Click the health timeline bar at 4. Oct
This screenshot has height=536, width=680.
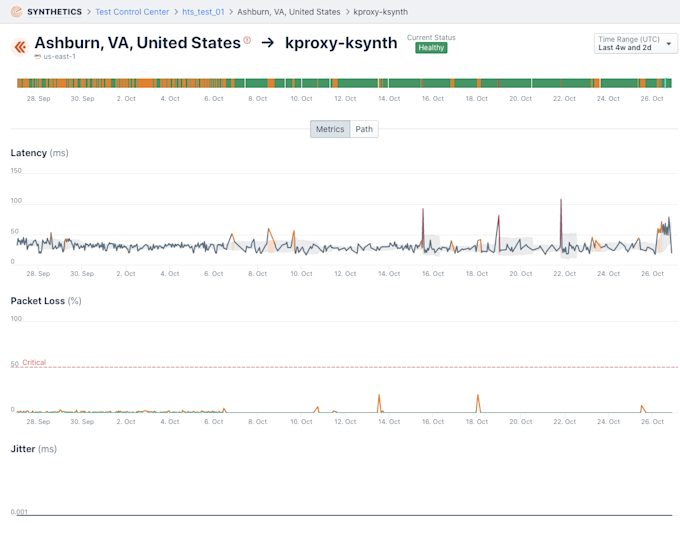170,83
